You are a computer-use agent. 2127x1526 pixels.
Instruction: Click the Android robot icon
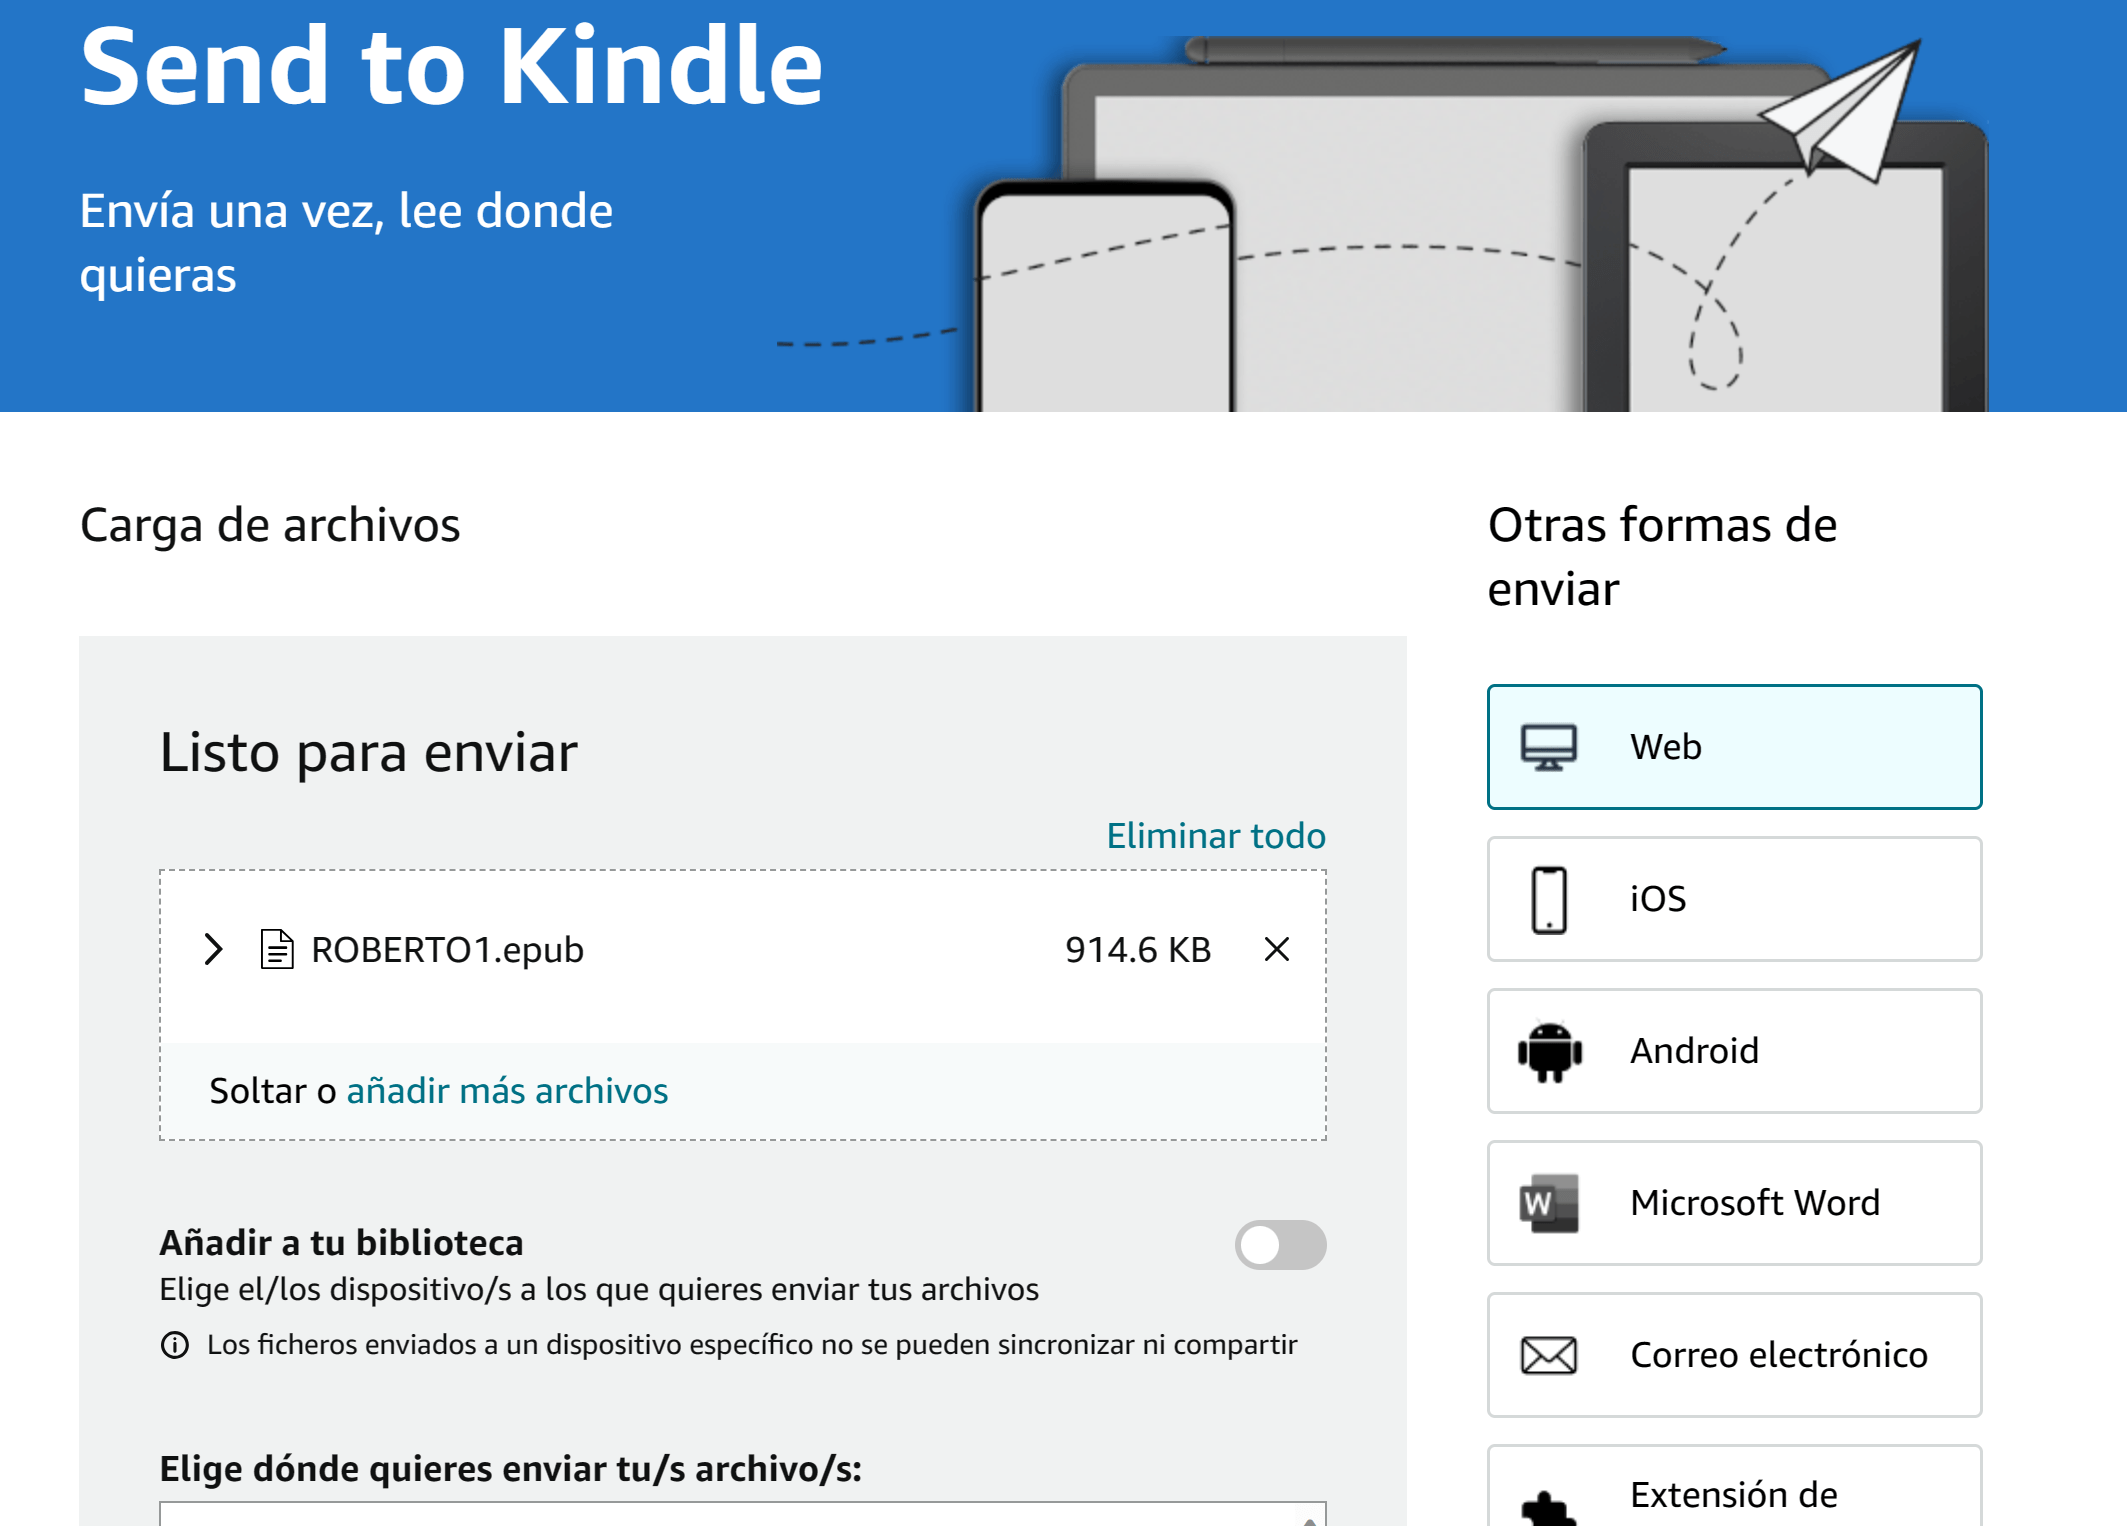[x=1549, y=1051]
